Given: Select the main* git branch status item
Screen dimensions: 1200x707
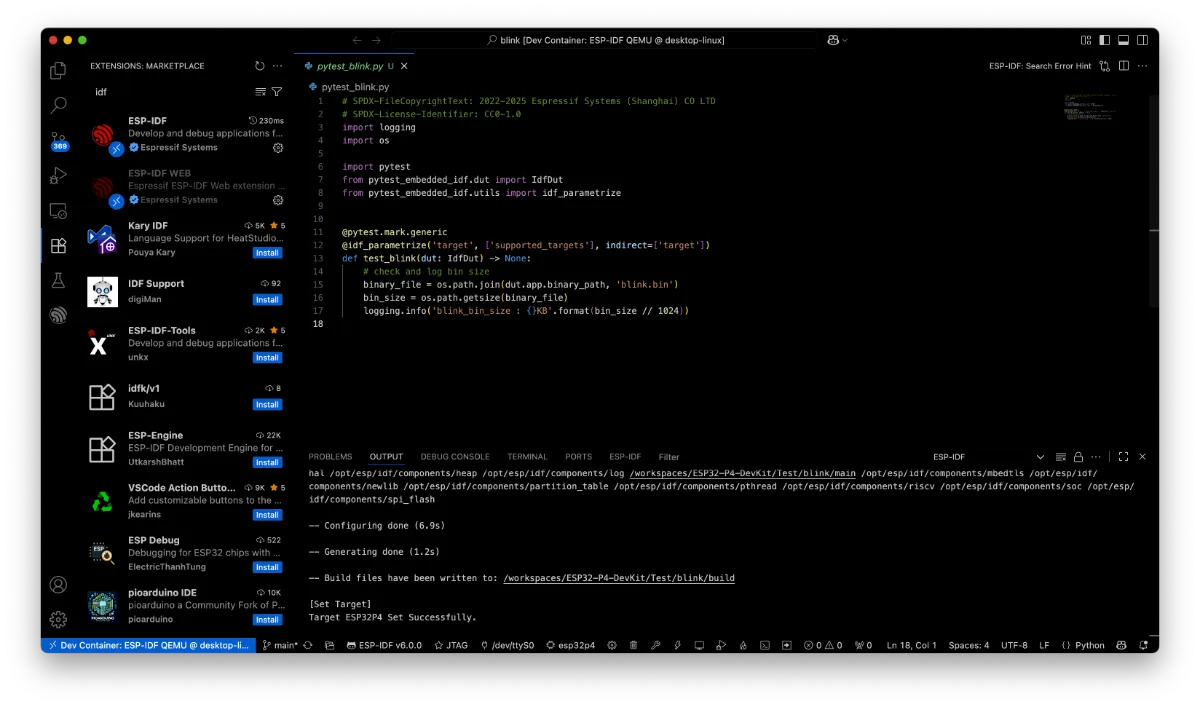Looking at the screenshot, I should click(x=280, y=645).
